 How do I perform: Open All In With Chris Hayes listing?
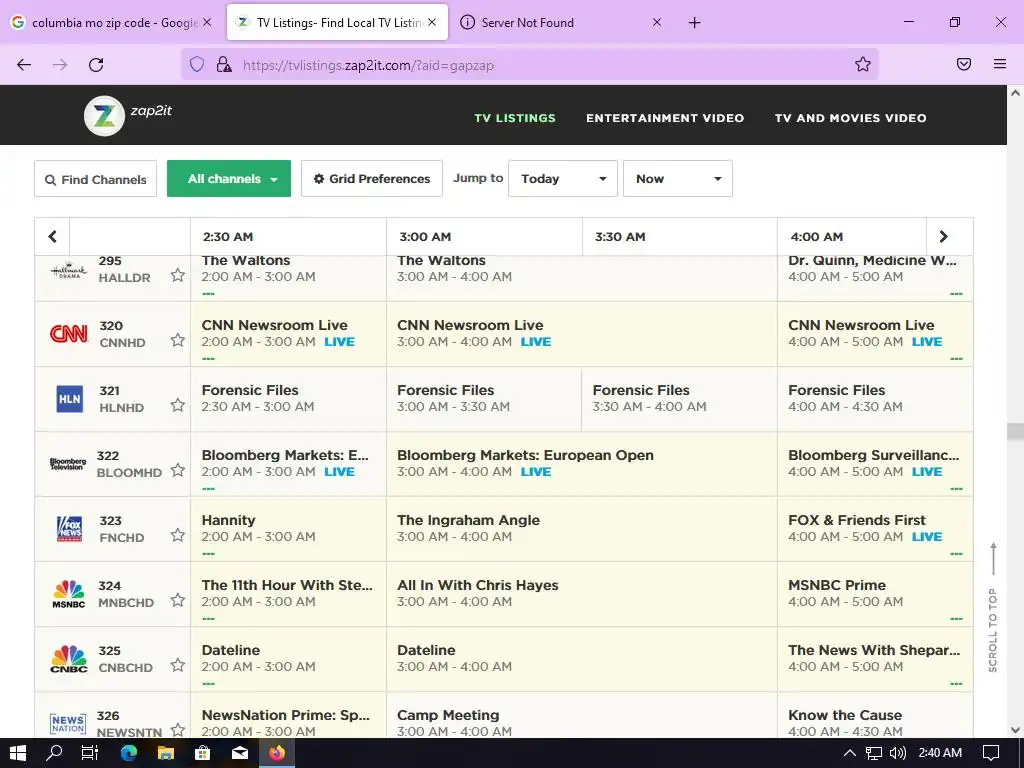coord(582,594)
